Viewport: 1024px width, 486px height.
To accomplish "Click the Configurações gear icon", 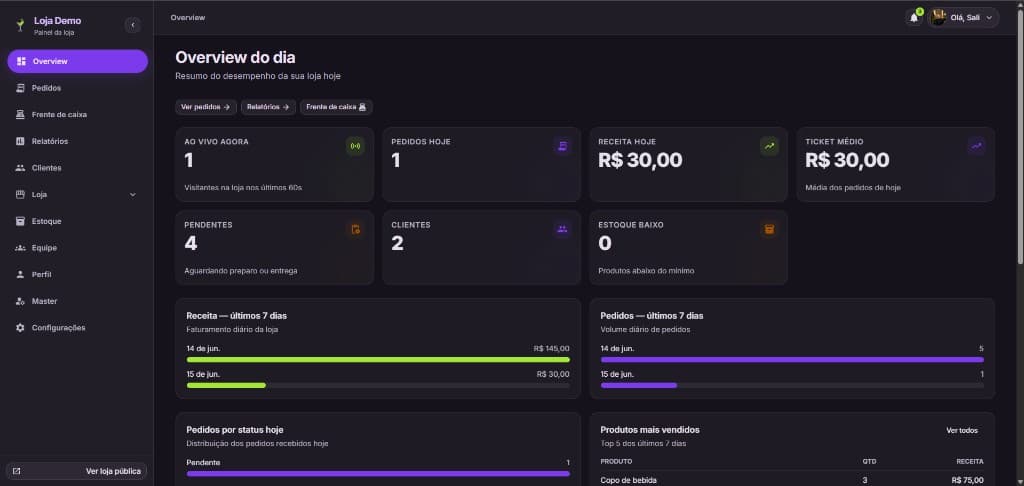I will coord(20,328).
